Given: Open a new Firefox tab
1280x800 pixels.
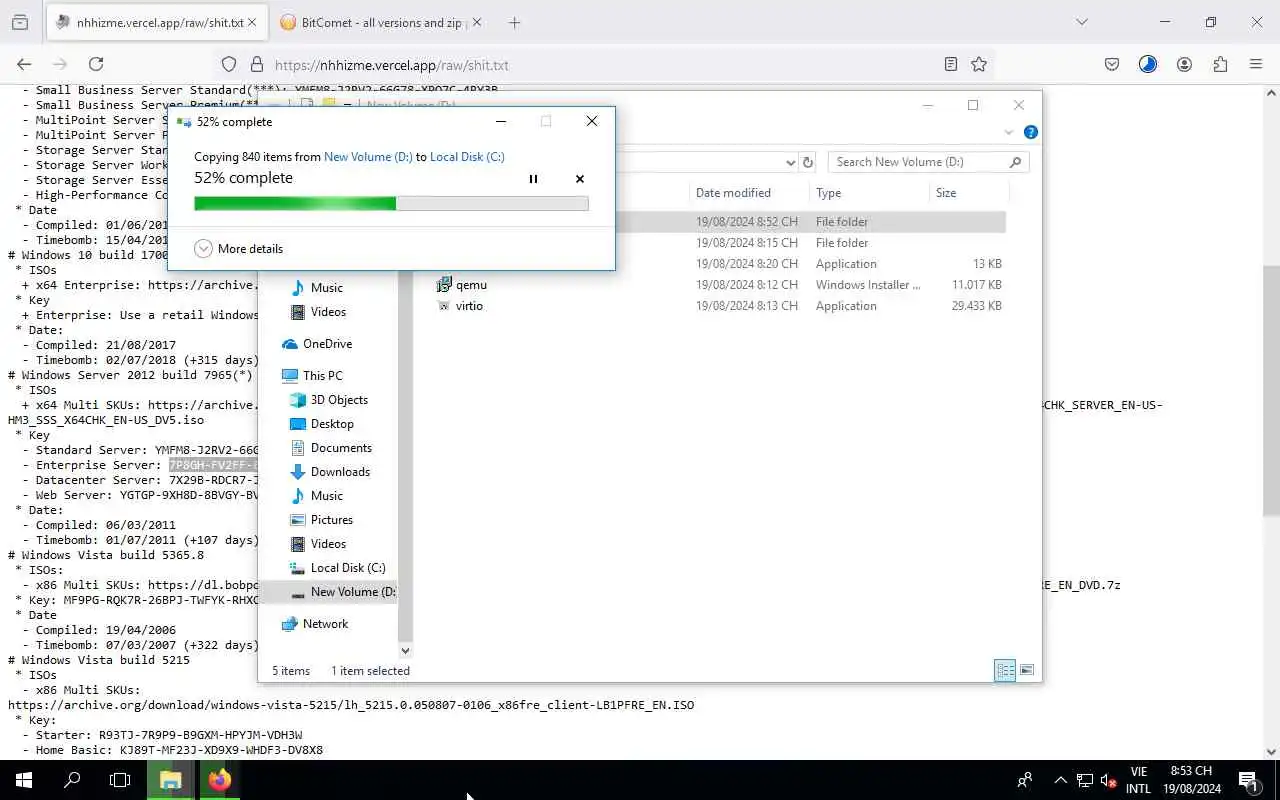Looking at the screenshot, I should click(x=514, y=22).
